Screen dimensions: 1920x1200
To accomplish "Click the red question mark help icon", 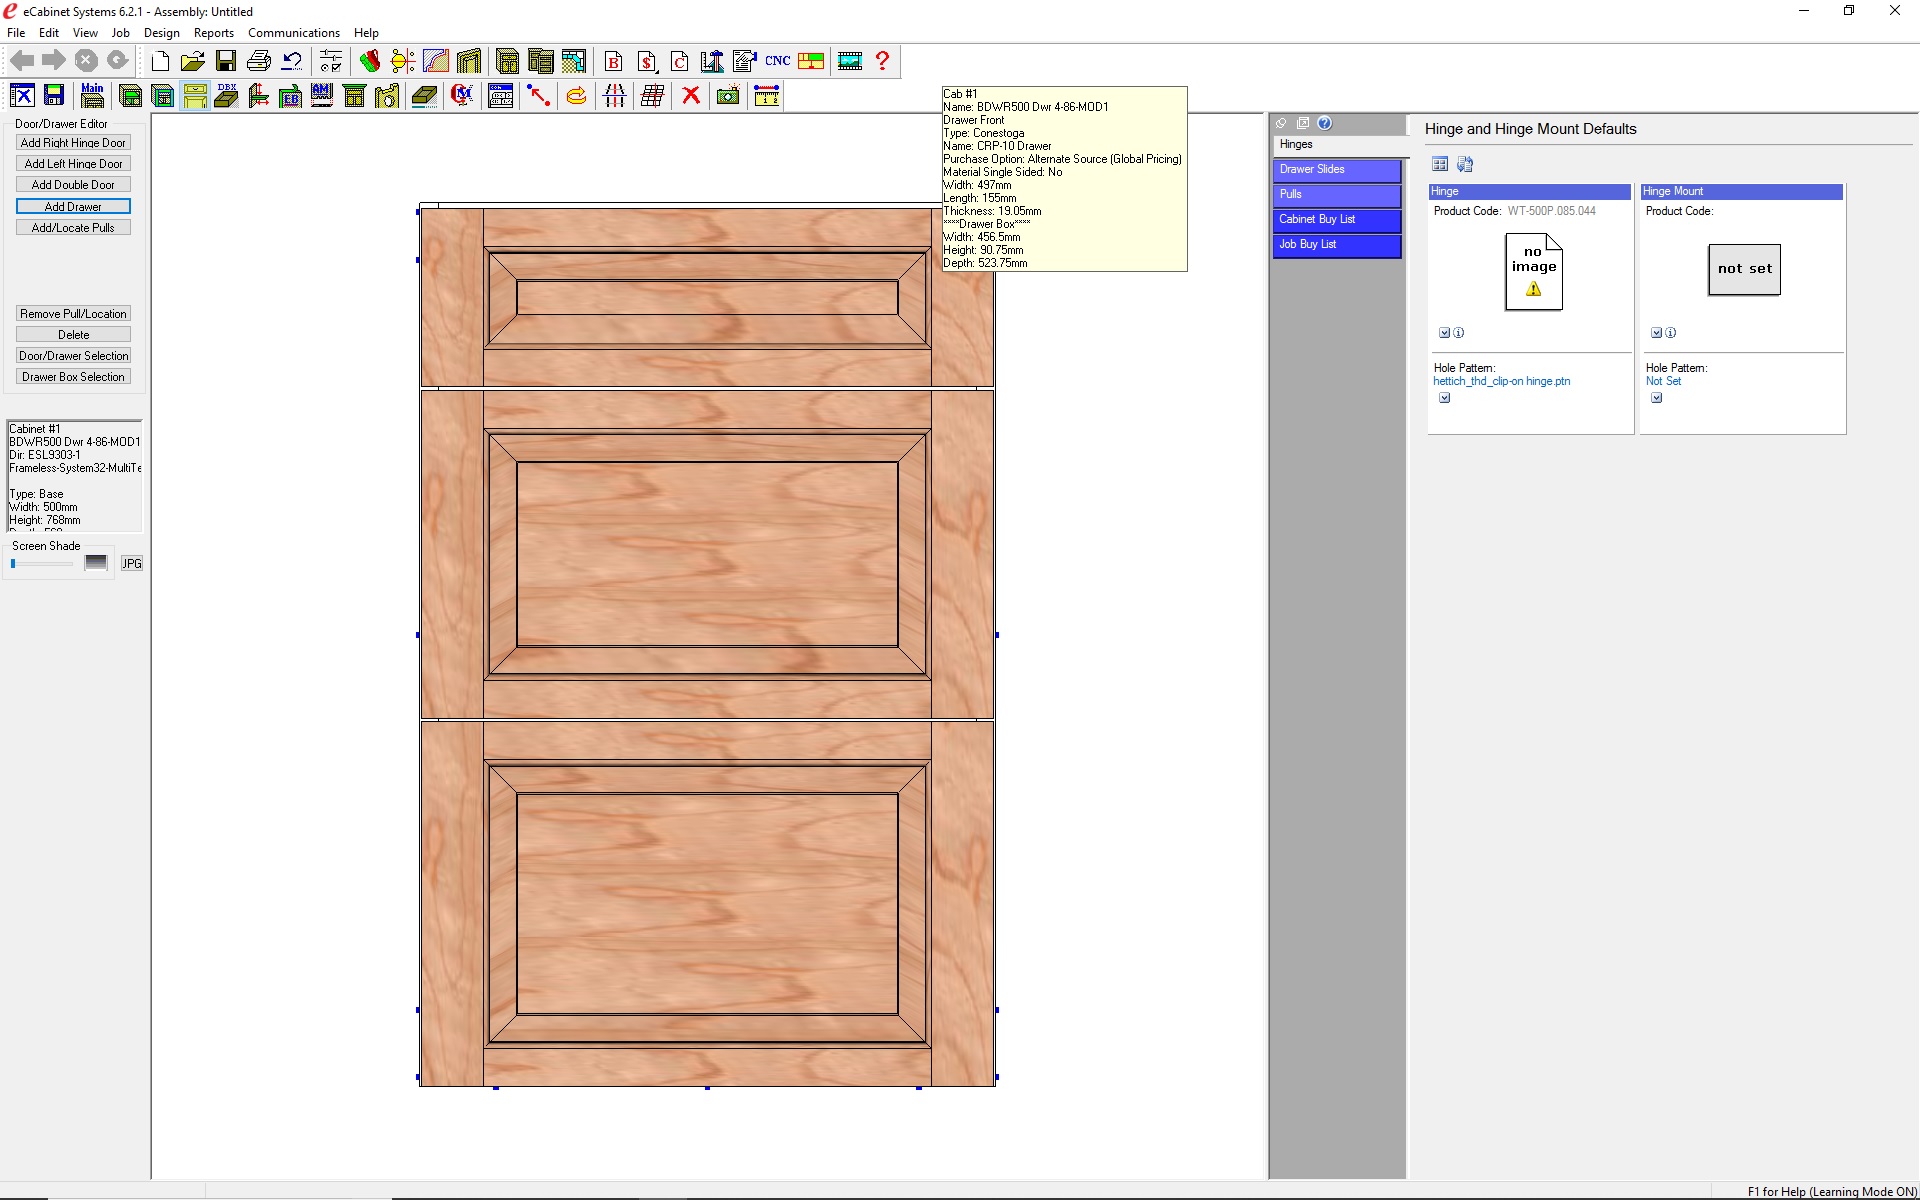I will (882, 61).
